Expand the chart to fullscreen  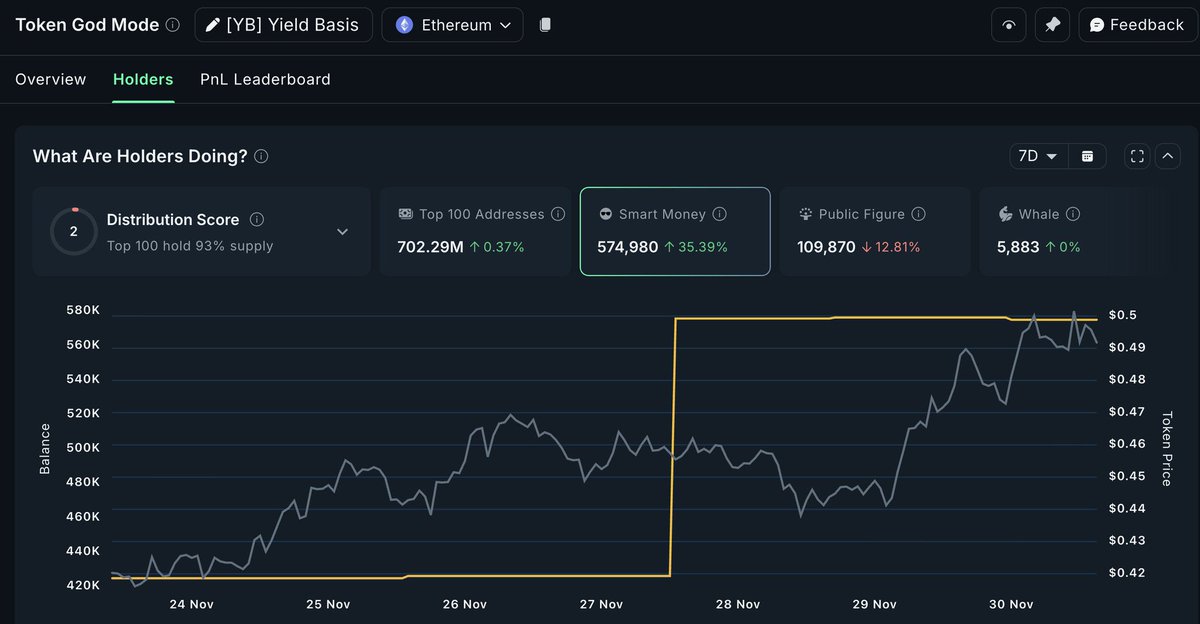pyautogui.click(x=1137, y=156)
